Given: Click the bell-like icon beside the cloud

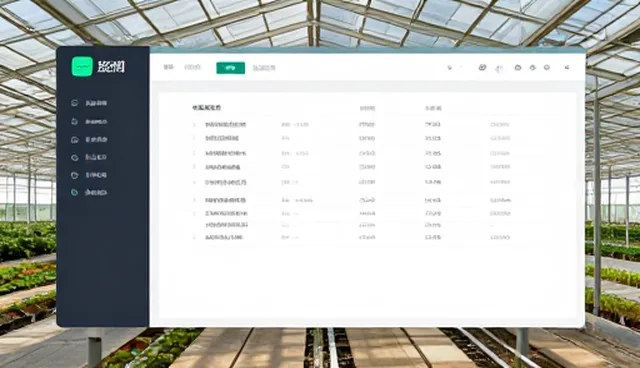Looking at the screenshot, I should pyautogui.click(x=533, y=67).
